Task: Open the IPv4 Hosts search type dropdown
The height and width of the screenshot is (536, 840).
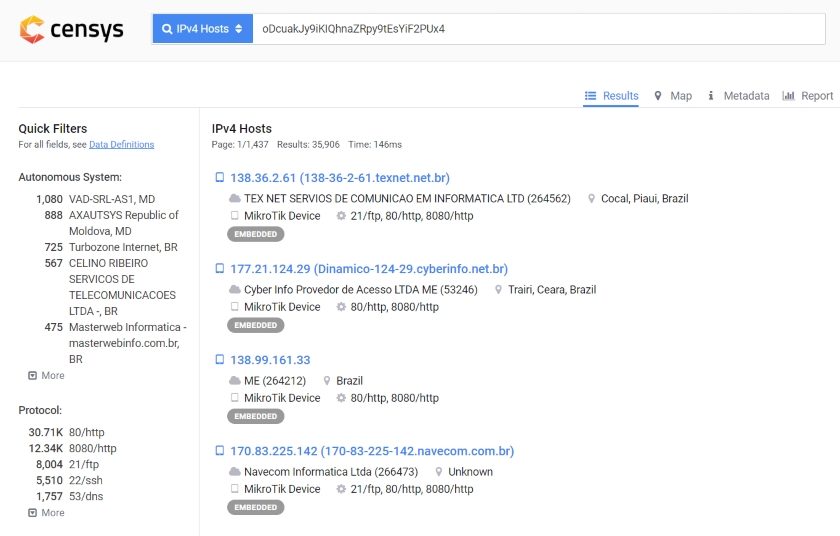Action: coord(202,29)
